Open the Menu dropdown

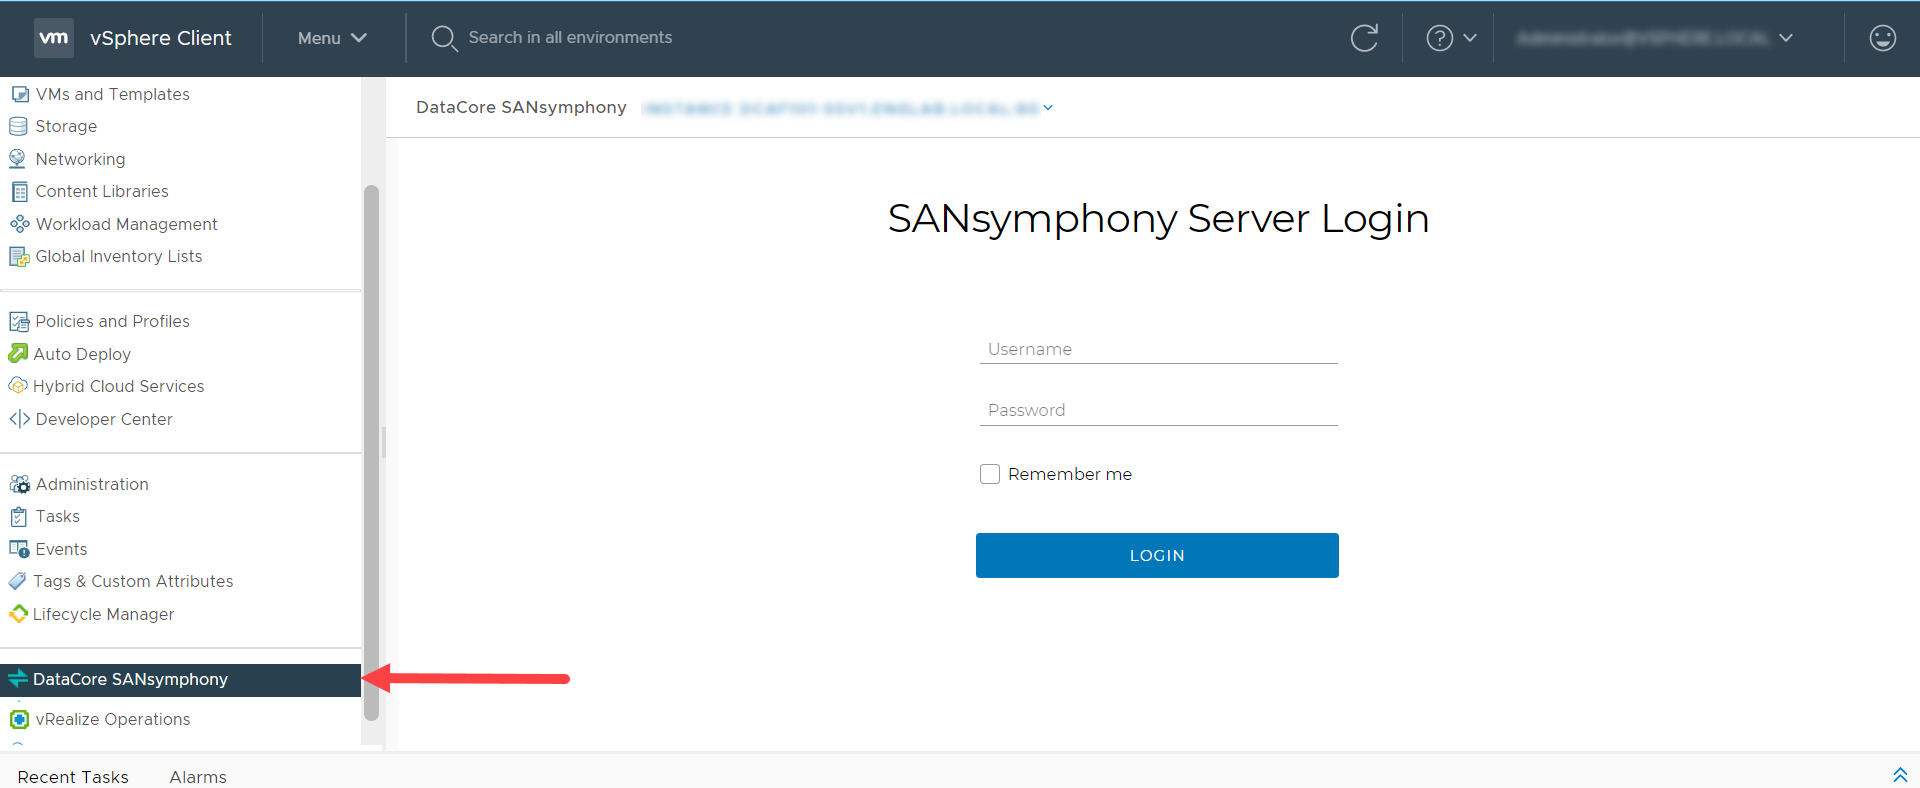[332, 38]
